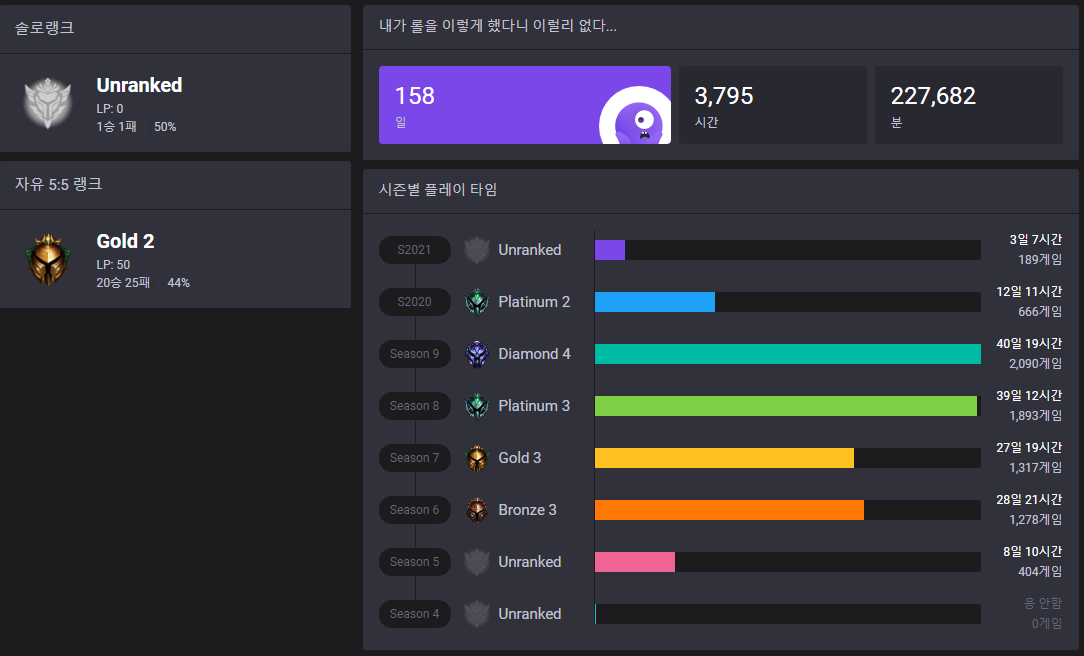Click the 1,278게임 count

click(x=1036, y=519)
